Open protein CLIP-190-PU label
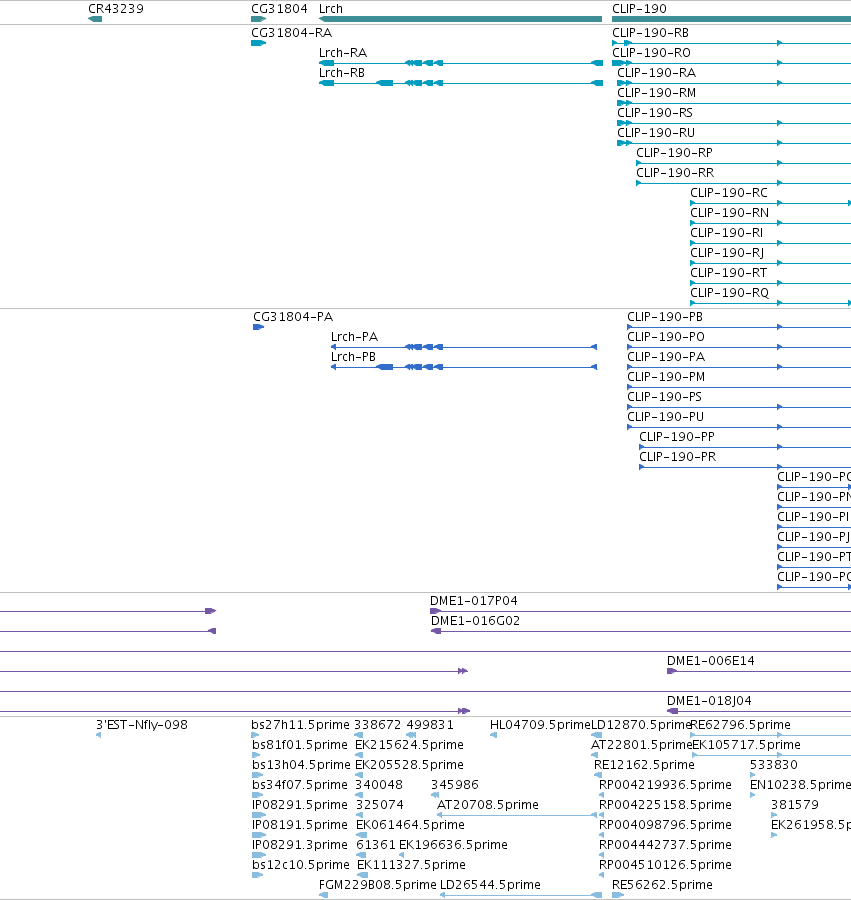This screenshot has height=900, width=851. coord(666,417)
